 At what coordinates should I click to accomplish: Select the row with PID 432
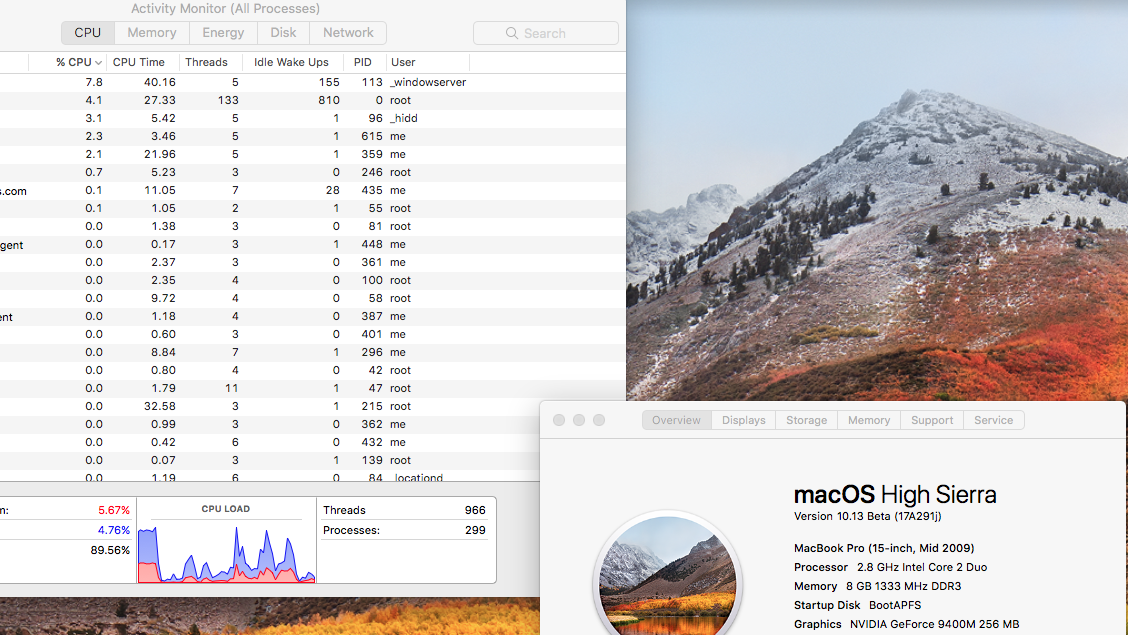pyautogui.click(x=270, y=442)
